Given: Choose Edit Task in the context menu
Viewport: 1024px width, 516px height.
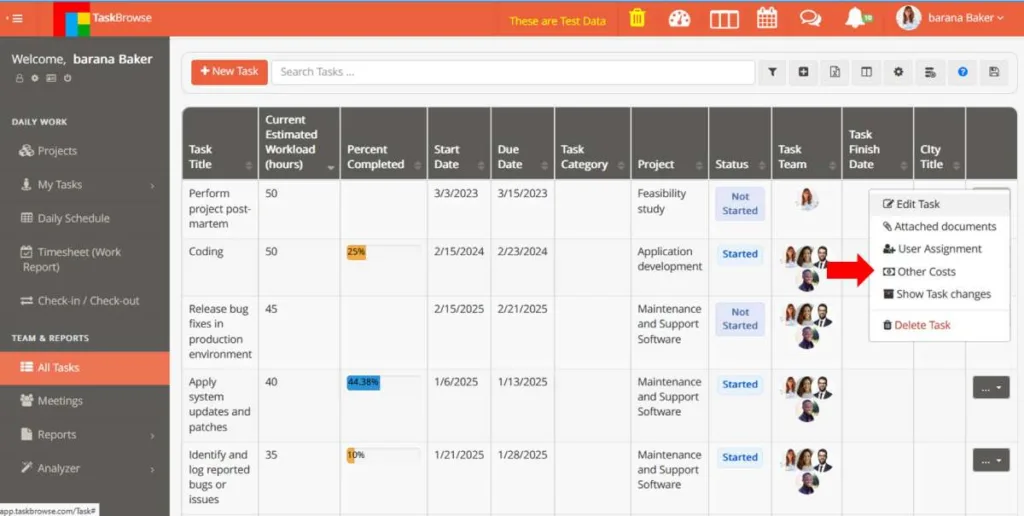Looking at the screenshot, I should pos(917,204).
